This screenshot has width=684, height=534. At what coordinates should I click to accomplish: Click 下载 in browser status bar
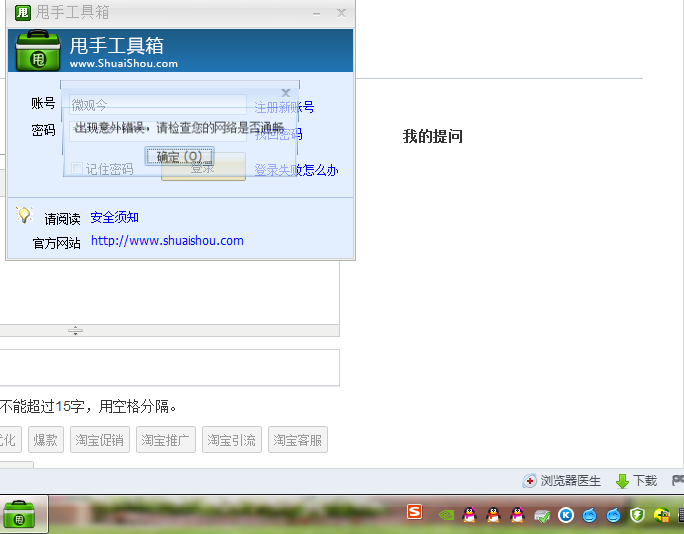(x=645, y=481)
